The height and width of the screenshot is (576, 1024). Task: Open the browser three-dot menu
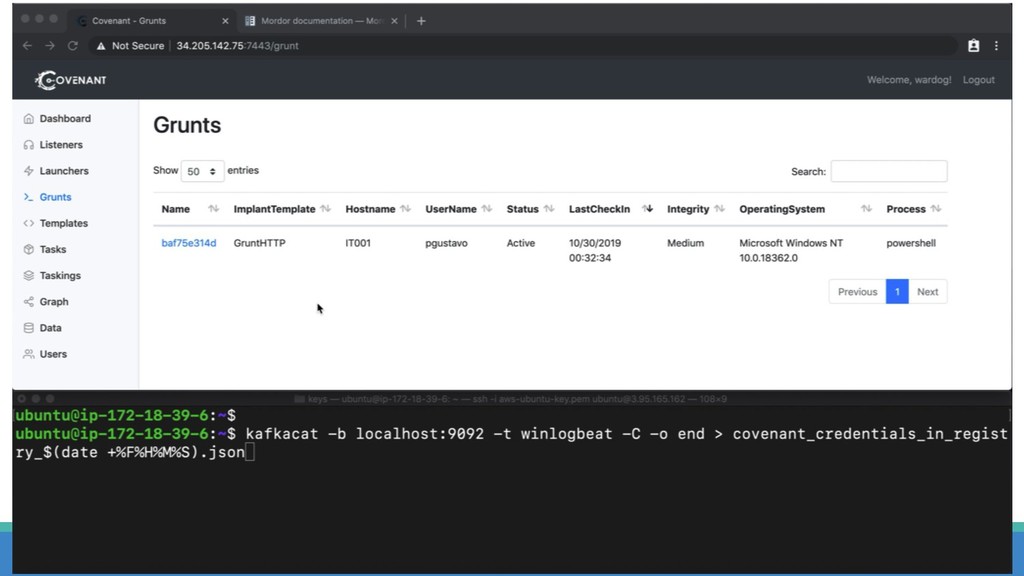coord(997,46)
